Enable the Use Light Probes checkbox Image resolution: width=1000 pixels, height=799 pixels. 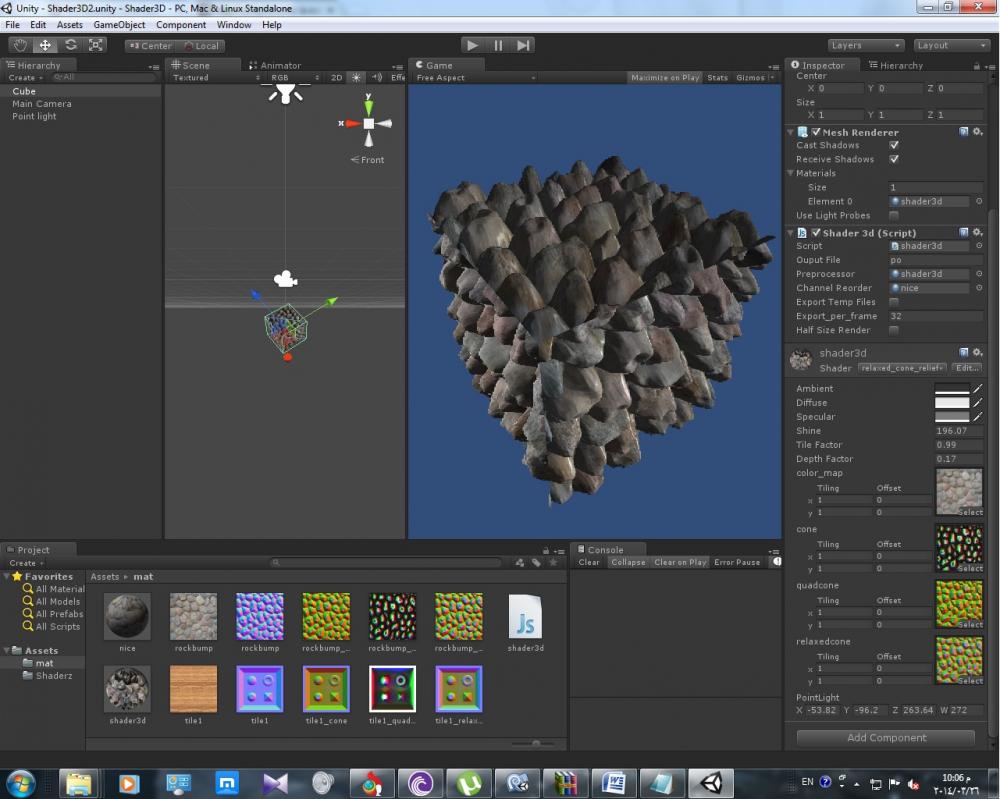pos(894,215)
